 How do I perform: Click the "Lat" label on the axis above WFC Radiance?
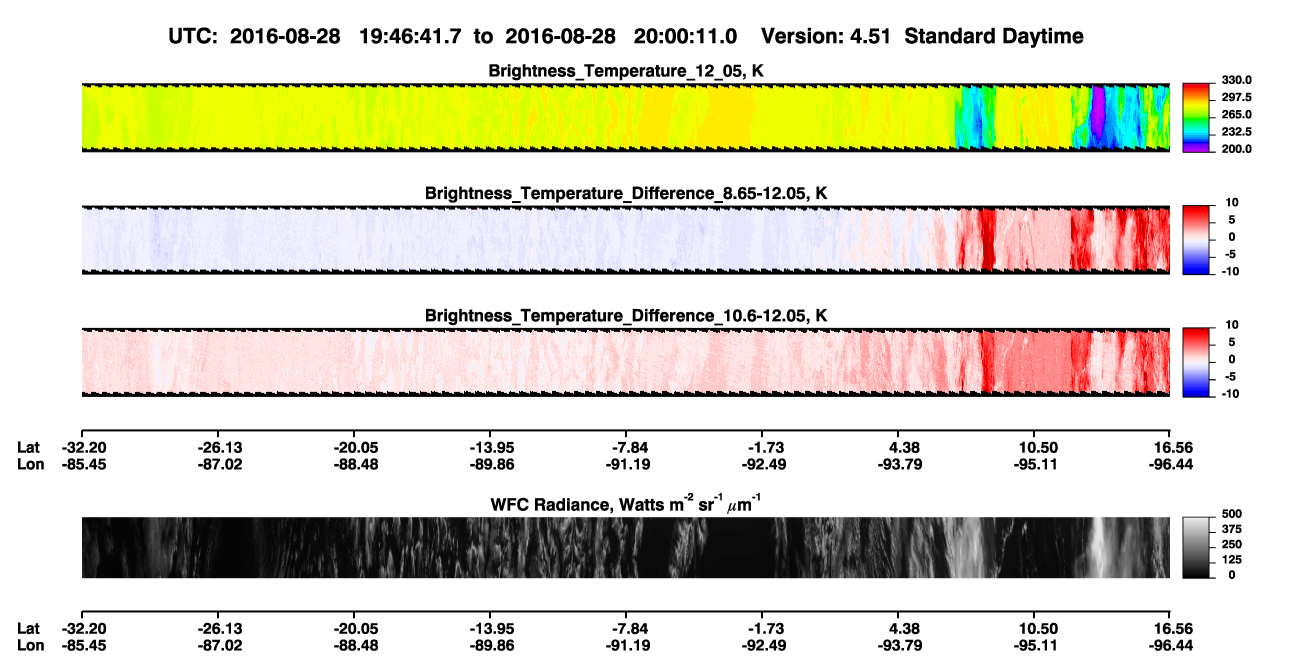tap(29, 447)
